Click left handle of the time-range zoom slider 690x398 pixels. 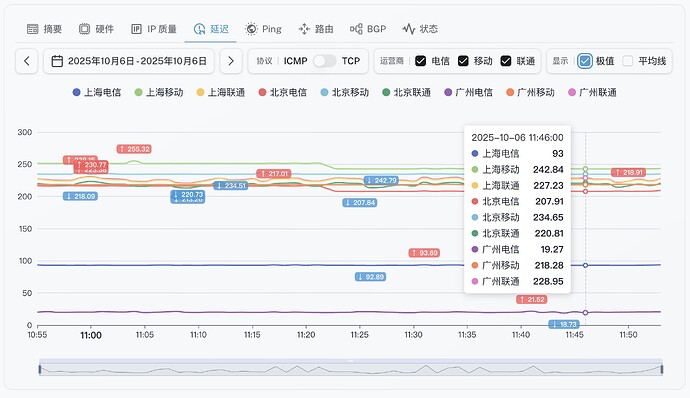pyautogui.click(x=40, y=369)
